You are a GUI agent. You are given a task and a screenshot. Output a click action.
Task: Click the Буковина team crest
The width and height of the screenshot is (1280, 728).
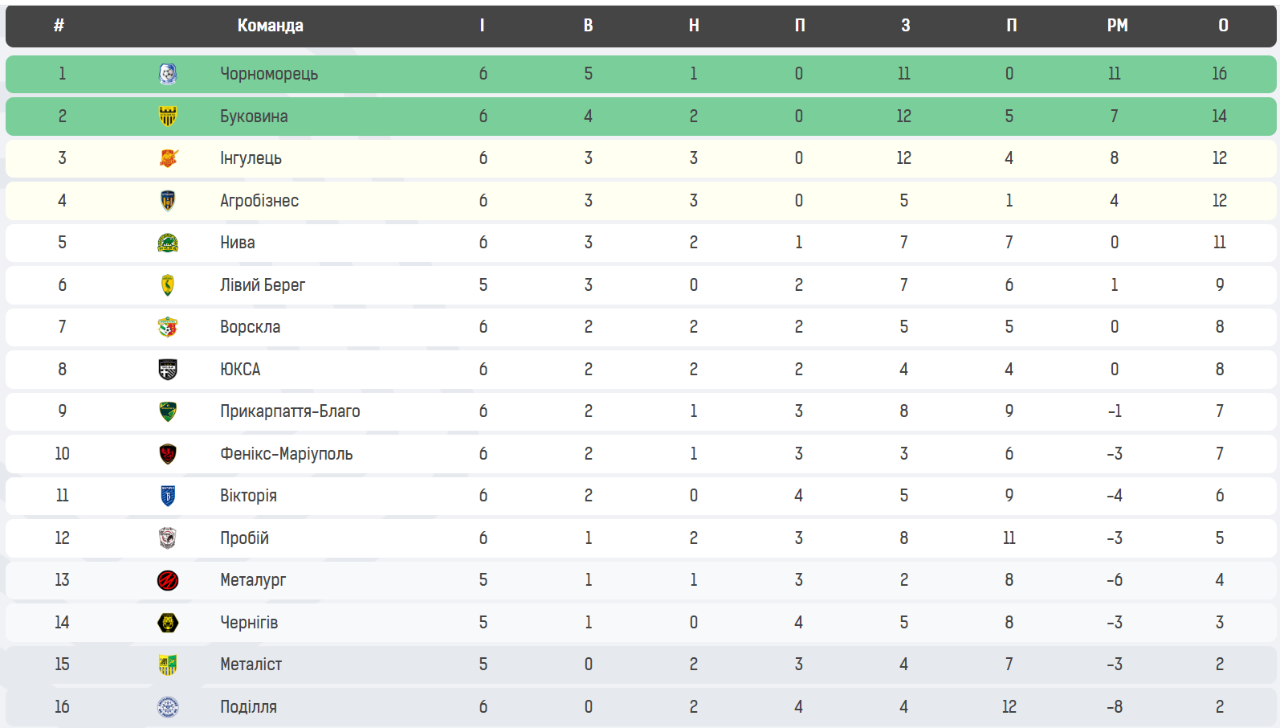tap(168, 116)
